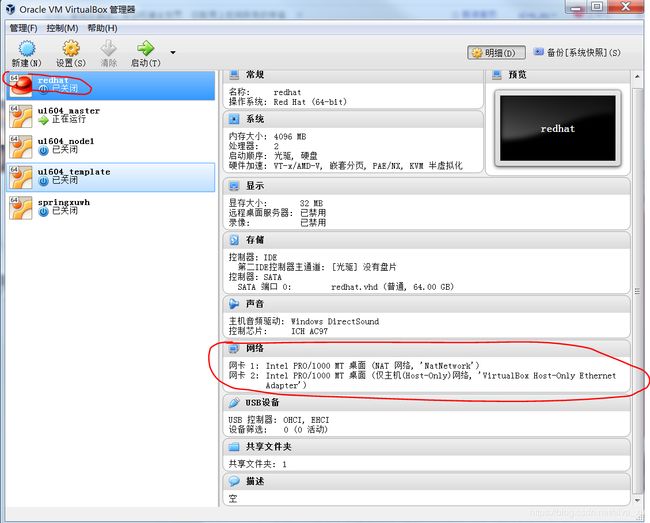The width and height of the screenshot is (650, 523).
Task: Click the text 'redhat.vhd (普通, 64.00 GB)'
Action: coord(393,287)
